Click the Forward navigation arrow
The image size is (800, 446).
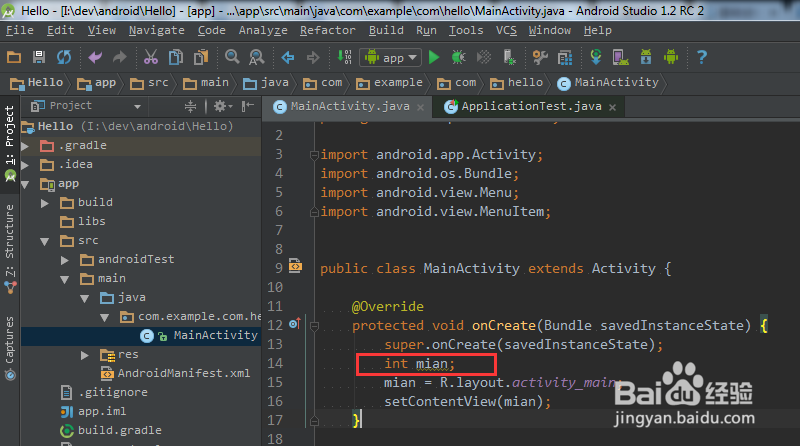pos(313,58)
